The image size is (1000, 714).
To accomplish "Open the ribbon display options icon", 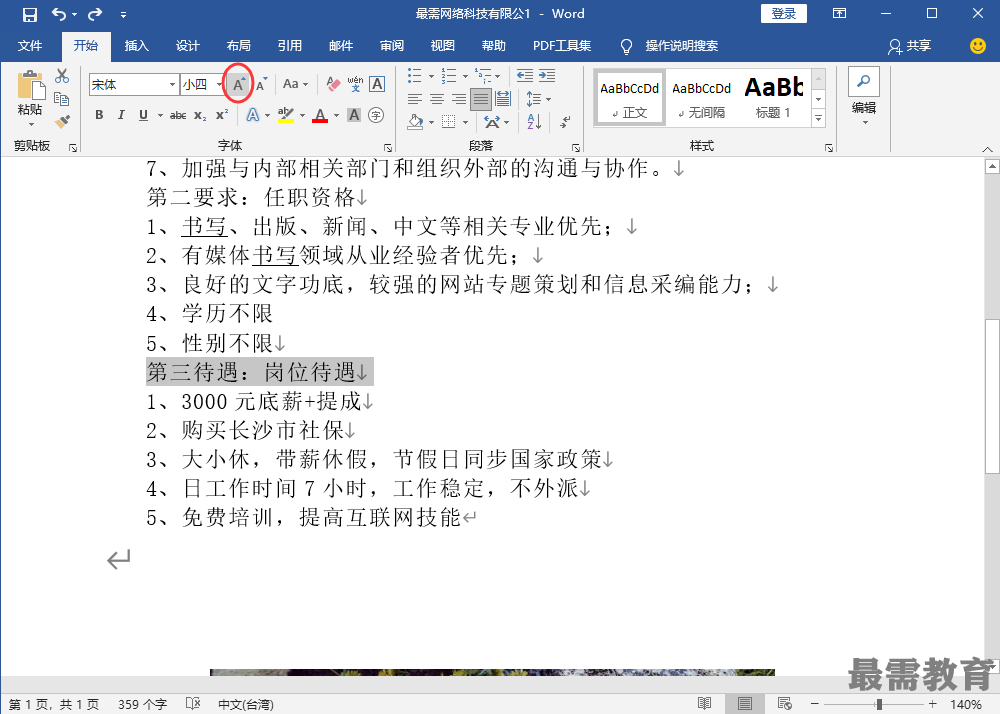I will (840, 13).
